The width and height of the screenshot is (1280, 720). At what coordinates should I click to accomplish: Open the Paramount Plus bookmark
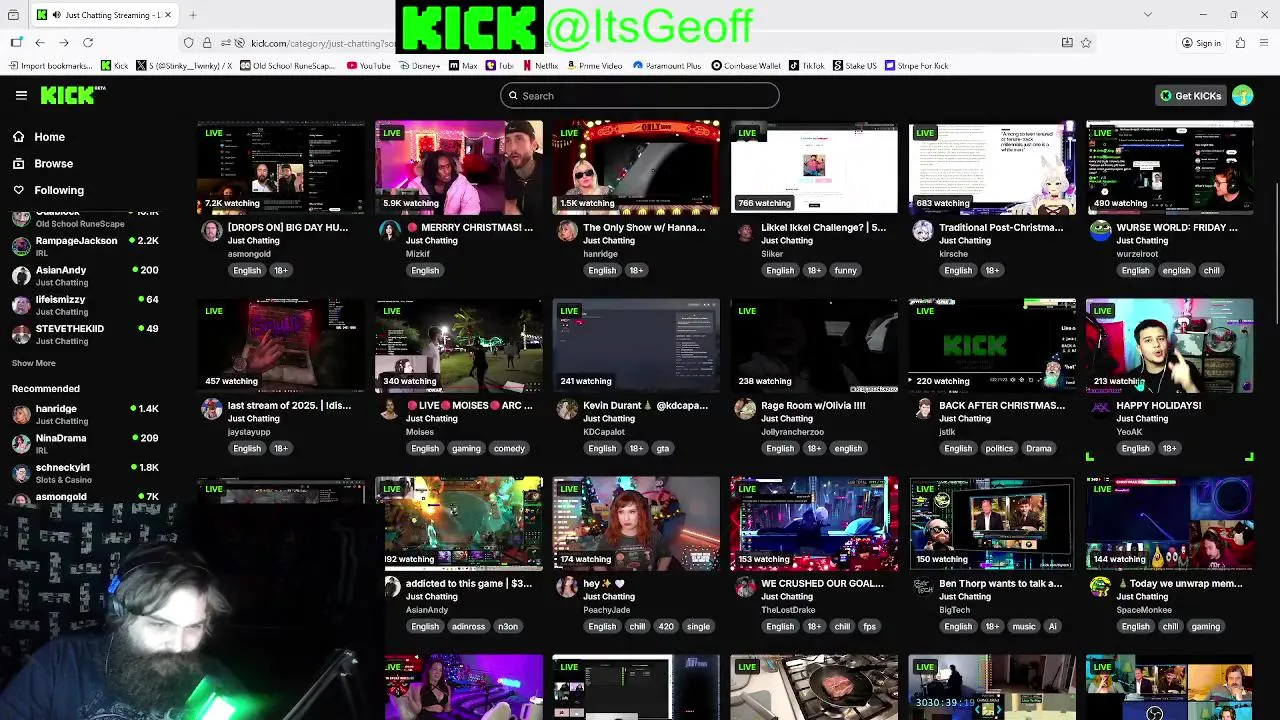667,66
